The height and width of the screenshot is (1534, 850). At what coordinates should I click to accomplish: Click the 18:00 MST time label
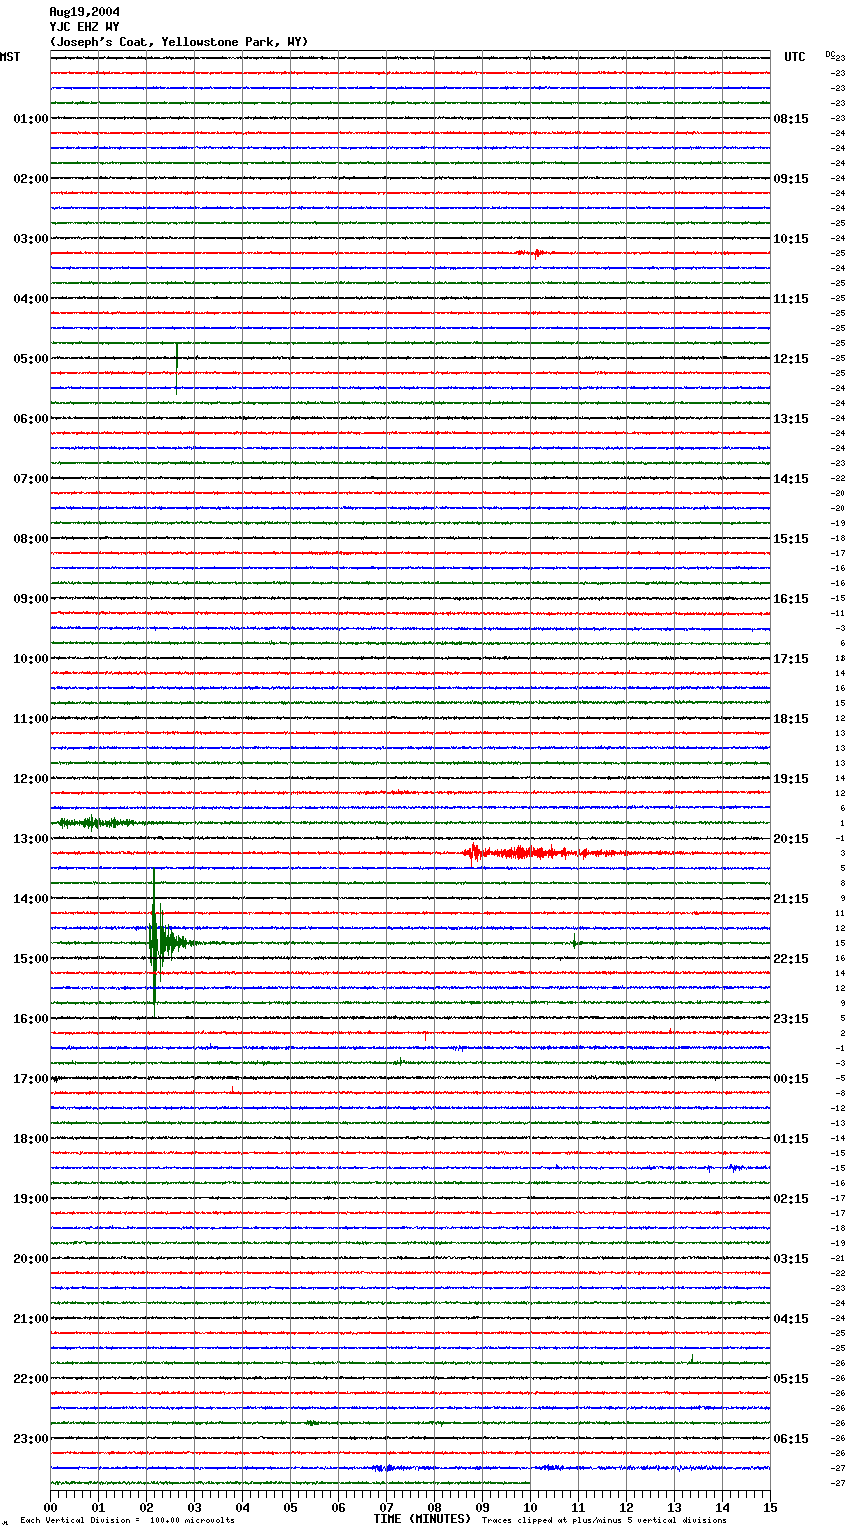pyautogui.click(x=31, y=1139)
